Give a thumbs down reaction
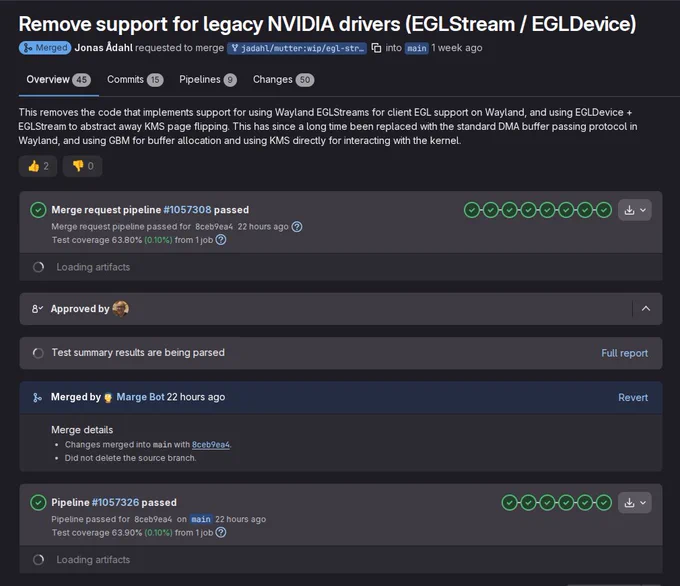The image size is (680, 586). pyautogui.click(x=82, y=166)
